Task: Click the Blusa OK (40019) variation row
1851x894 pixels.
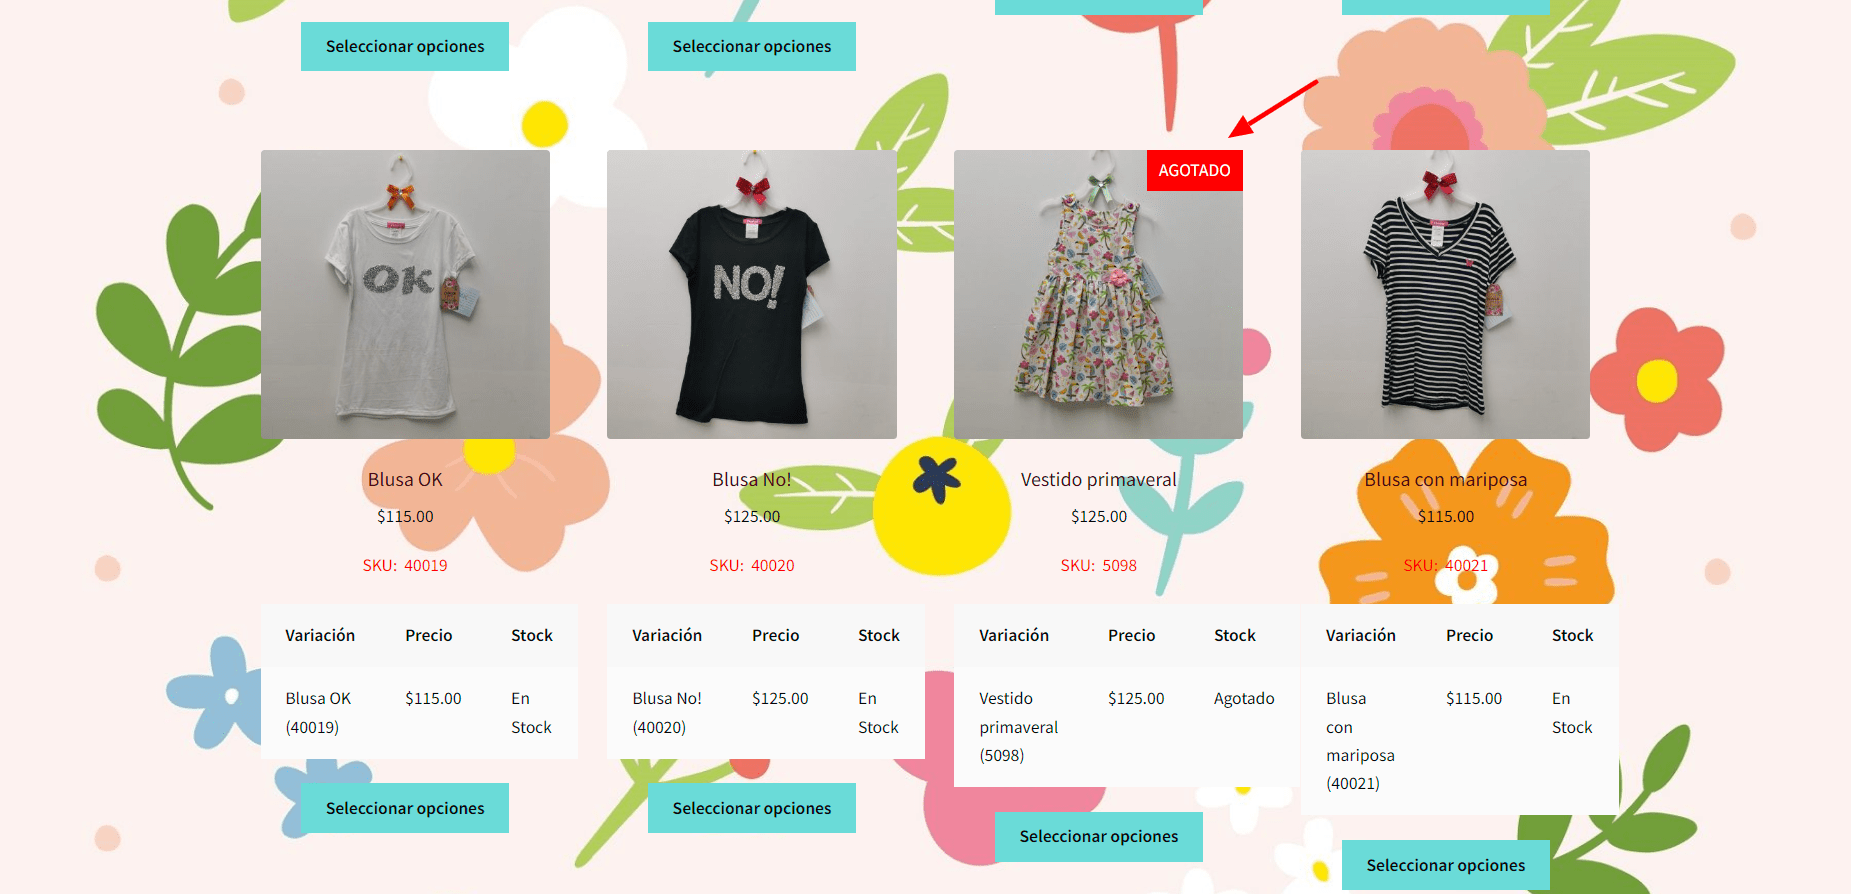Action: [419, 713]
